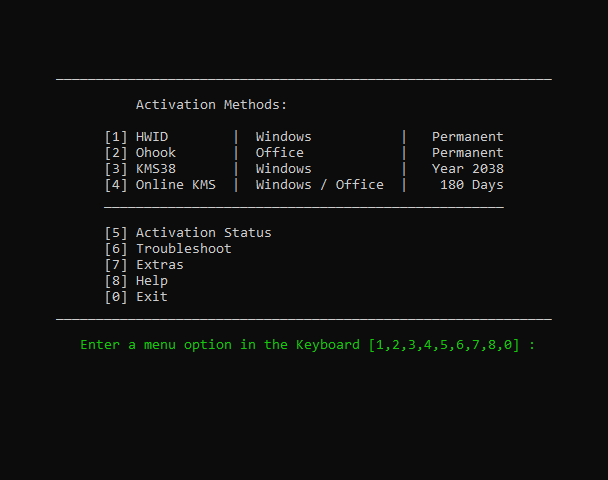
Task: Click 'Windows' in the HWID row
Action: (283, 137)
